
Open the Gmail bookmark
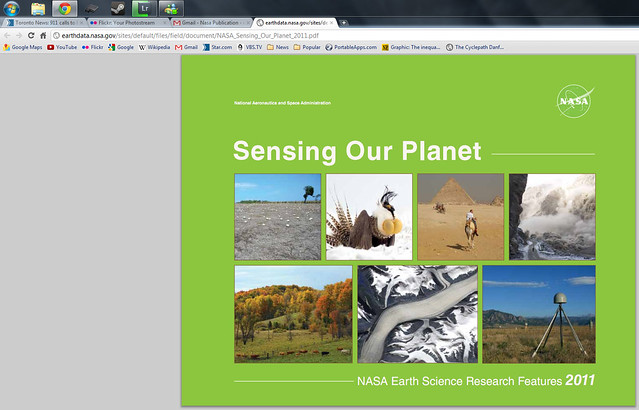186,47
